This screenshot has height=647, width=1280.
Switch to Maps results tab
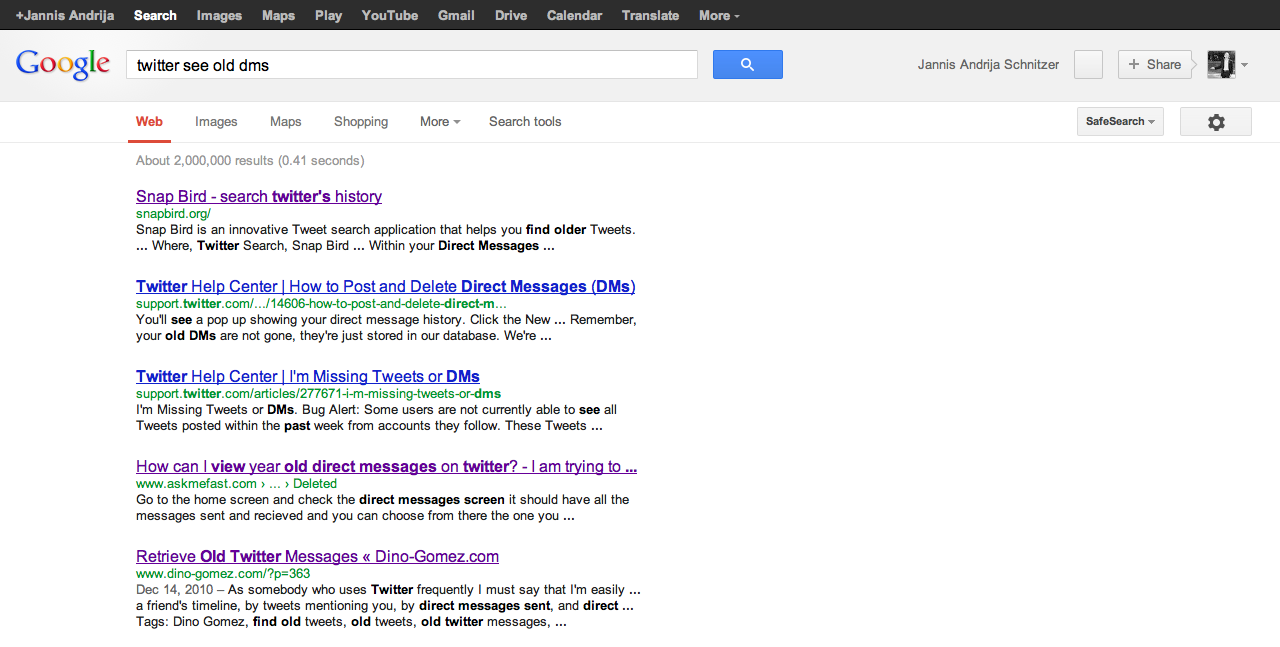(285, 122)
